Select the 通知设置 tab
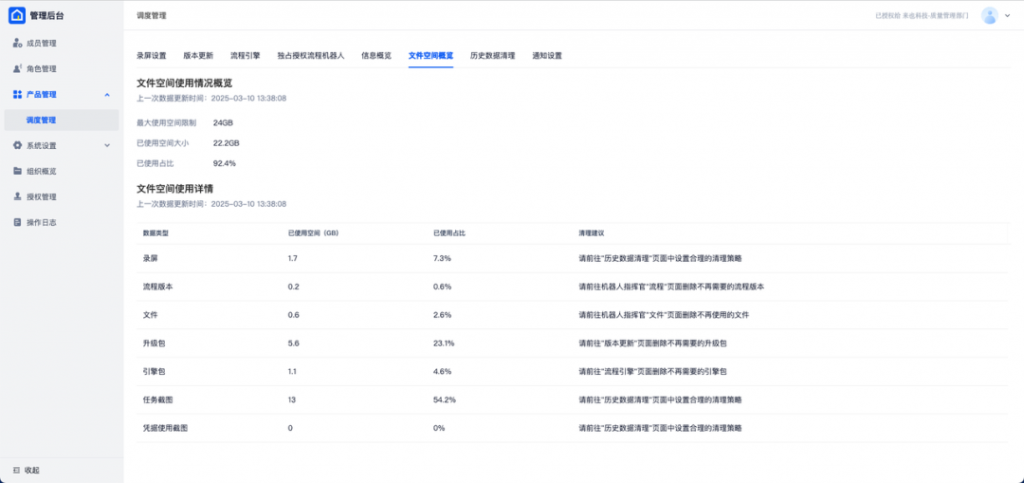This screenshot has width=1024, height=483. [547, 55]
